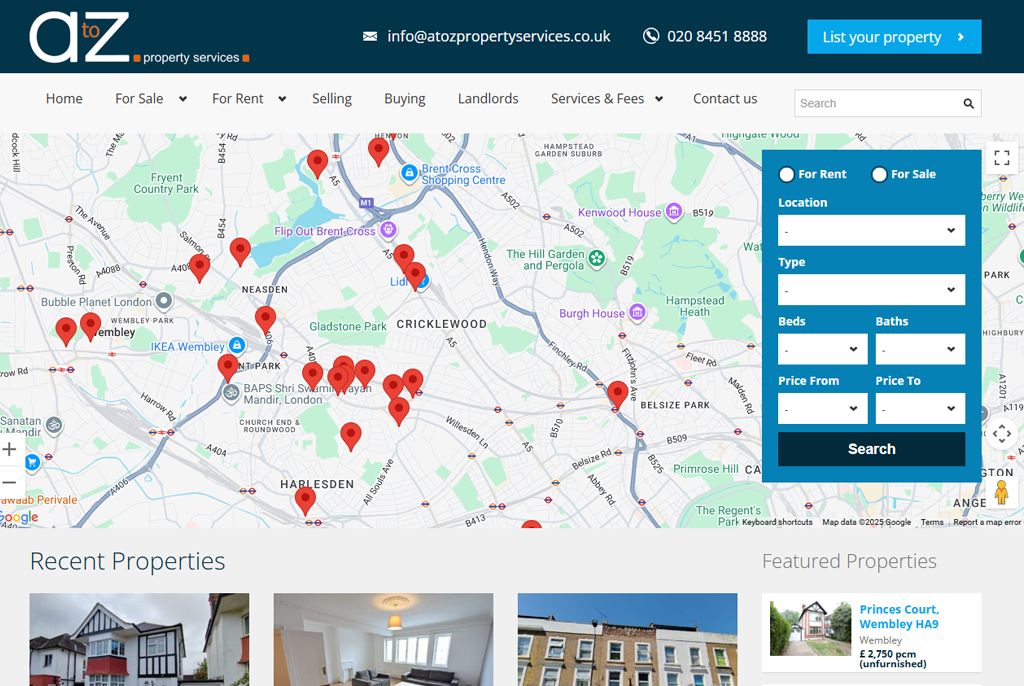Open the Selling menu item

point(332,99)
